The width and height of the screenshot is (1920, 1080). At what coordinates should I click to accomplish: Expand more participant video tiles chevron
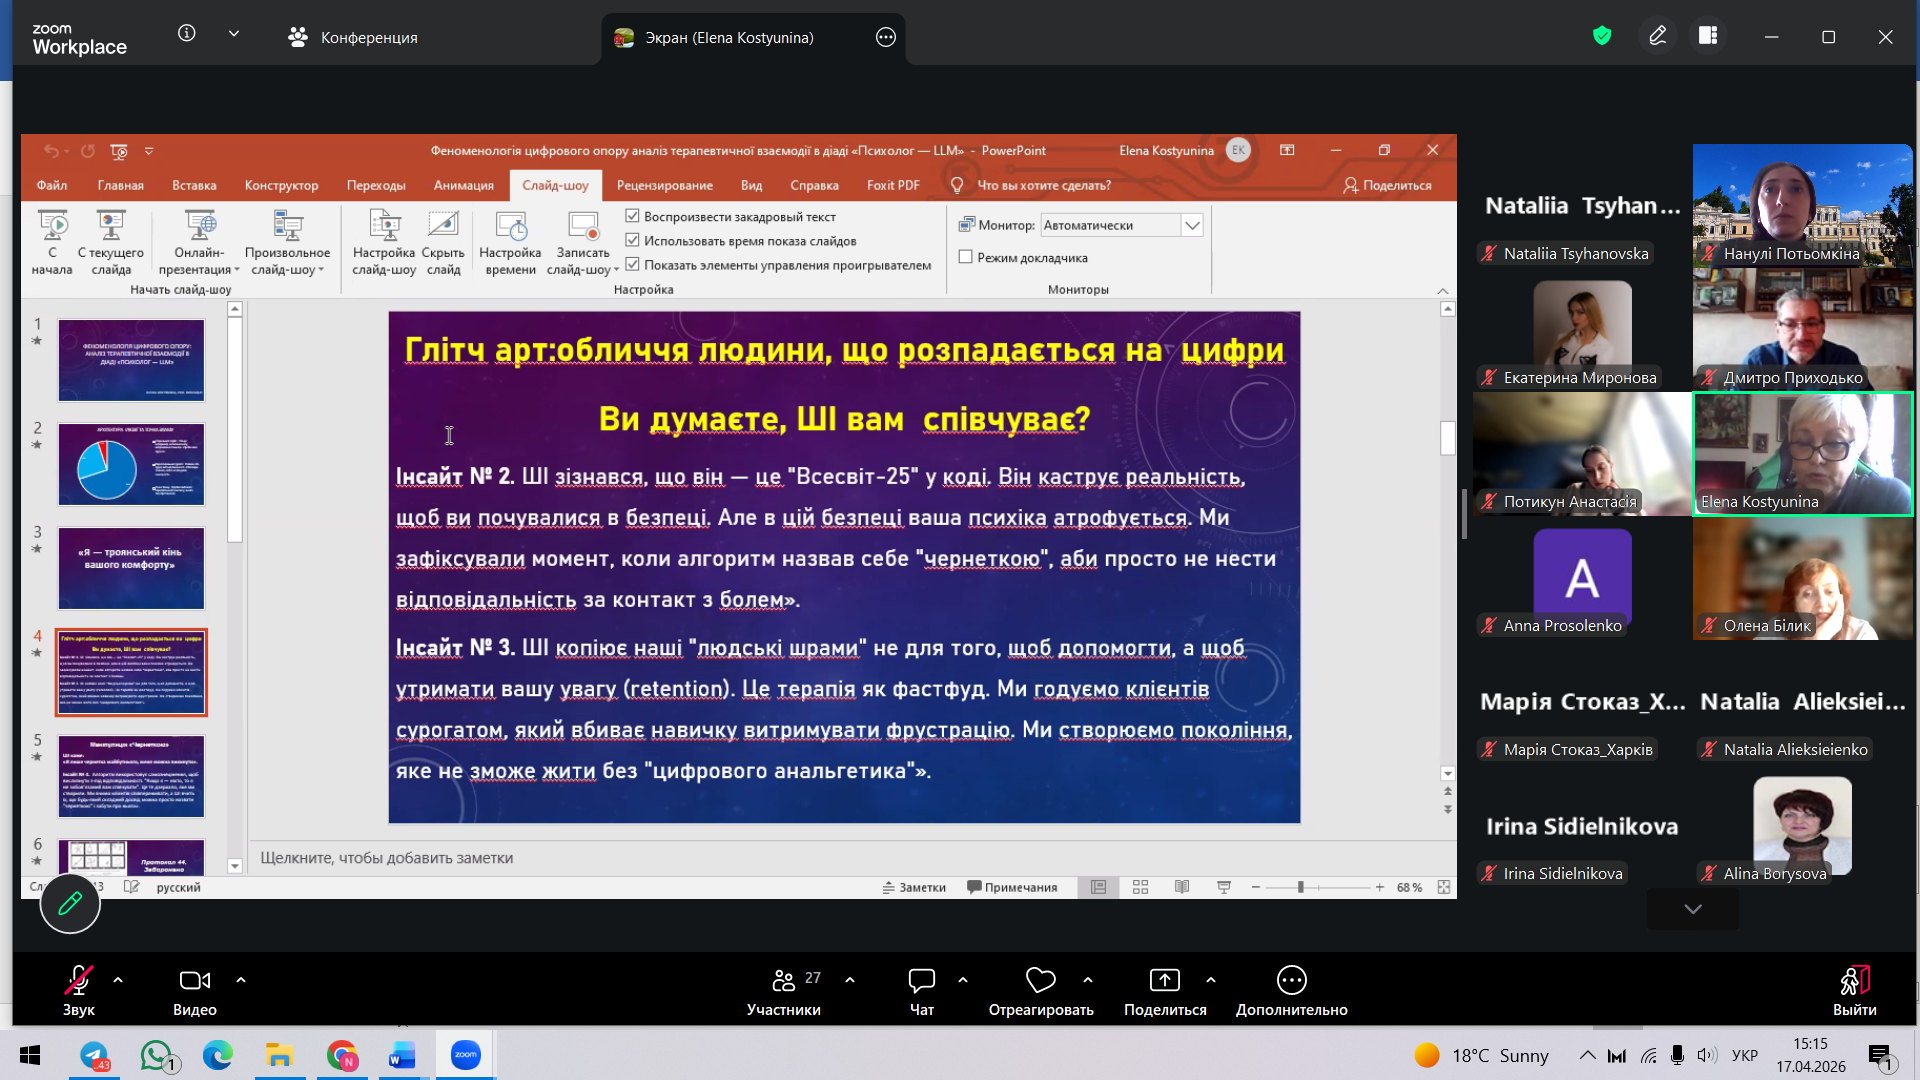(1692, 909)
